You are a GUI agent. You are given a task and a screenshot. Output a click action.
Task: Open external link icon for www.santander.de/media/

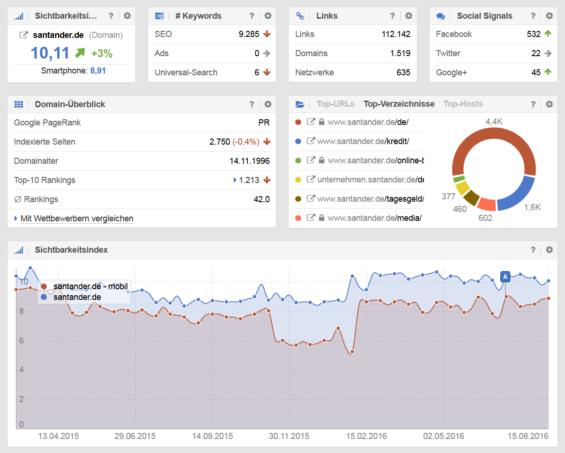coord(311,218)
